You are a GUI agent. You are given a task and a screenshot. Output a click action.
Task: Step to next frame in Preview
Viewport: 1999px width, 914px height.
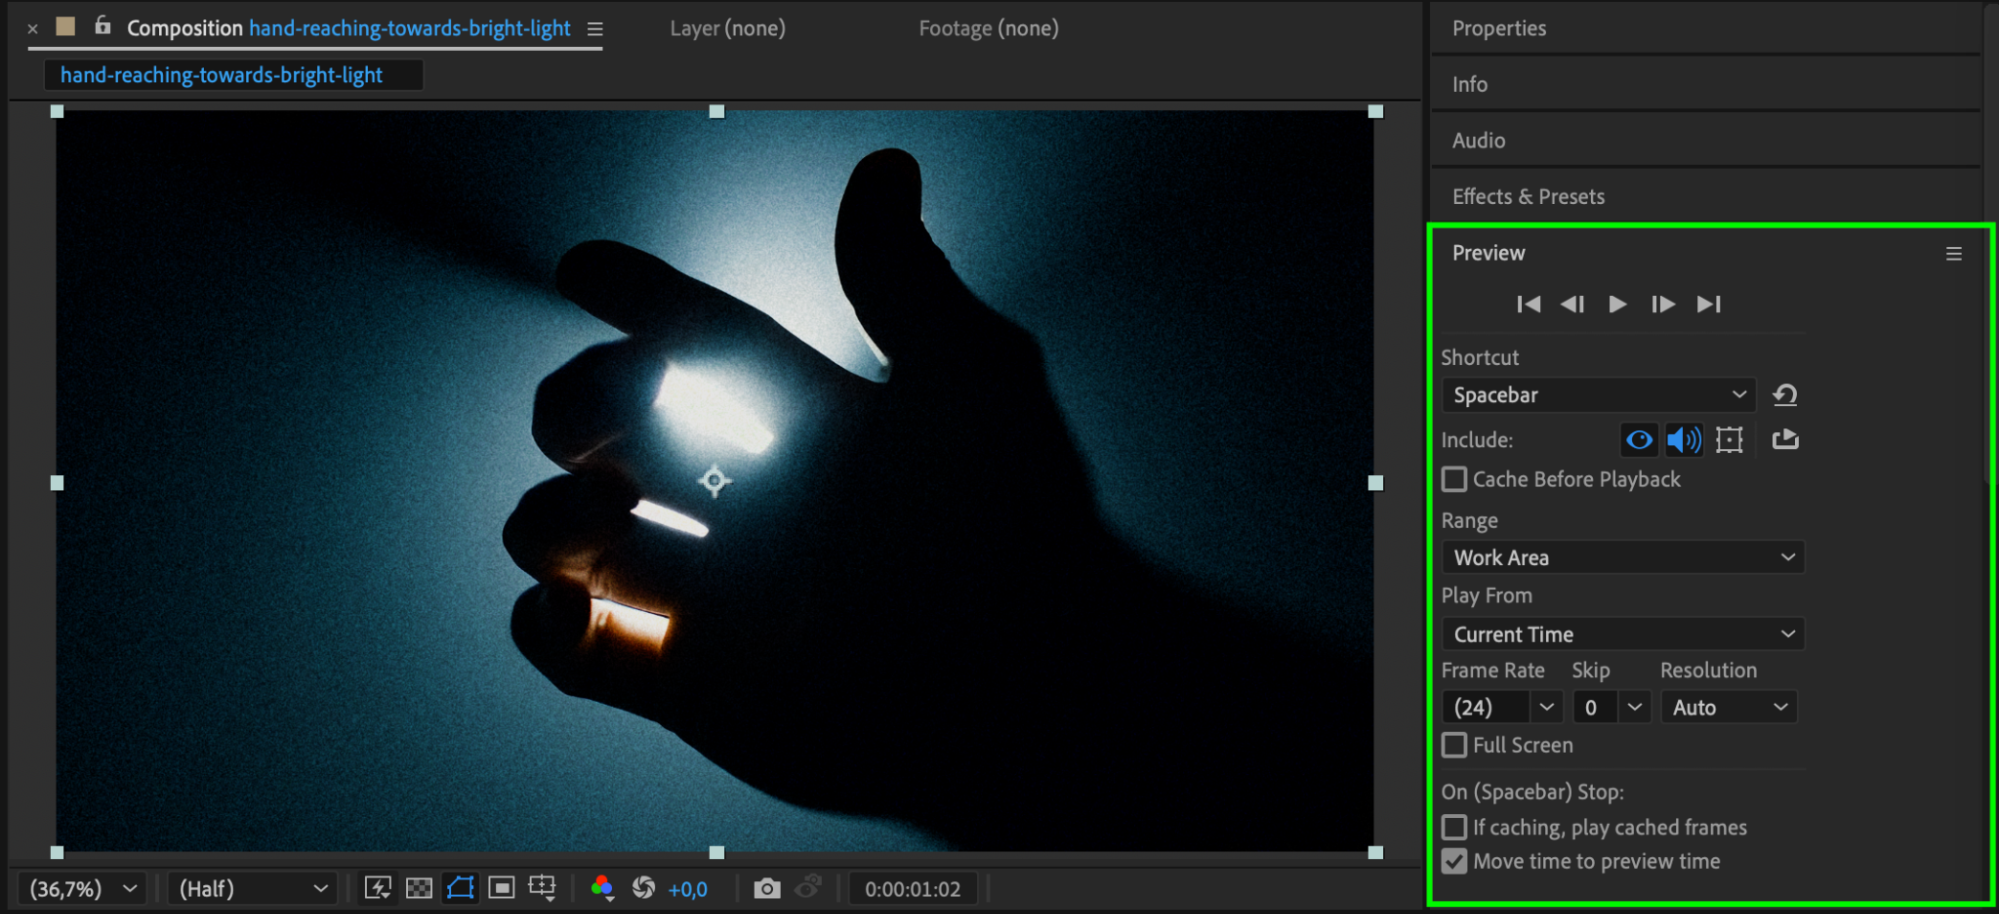click(x=1662, y=304)
